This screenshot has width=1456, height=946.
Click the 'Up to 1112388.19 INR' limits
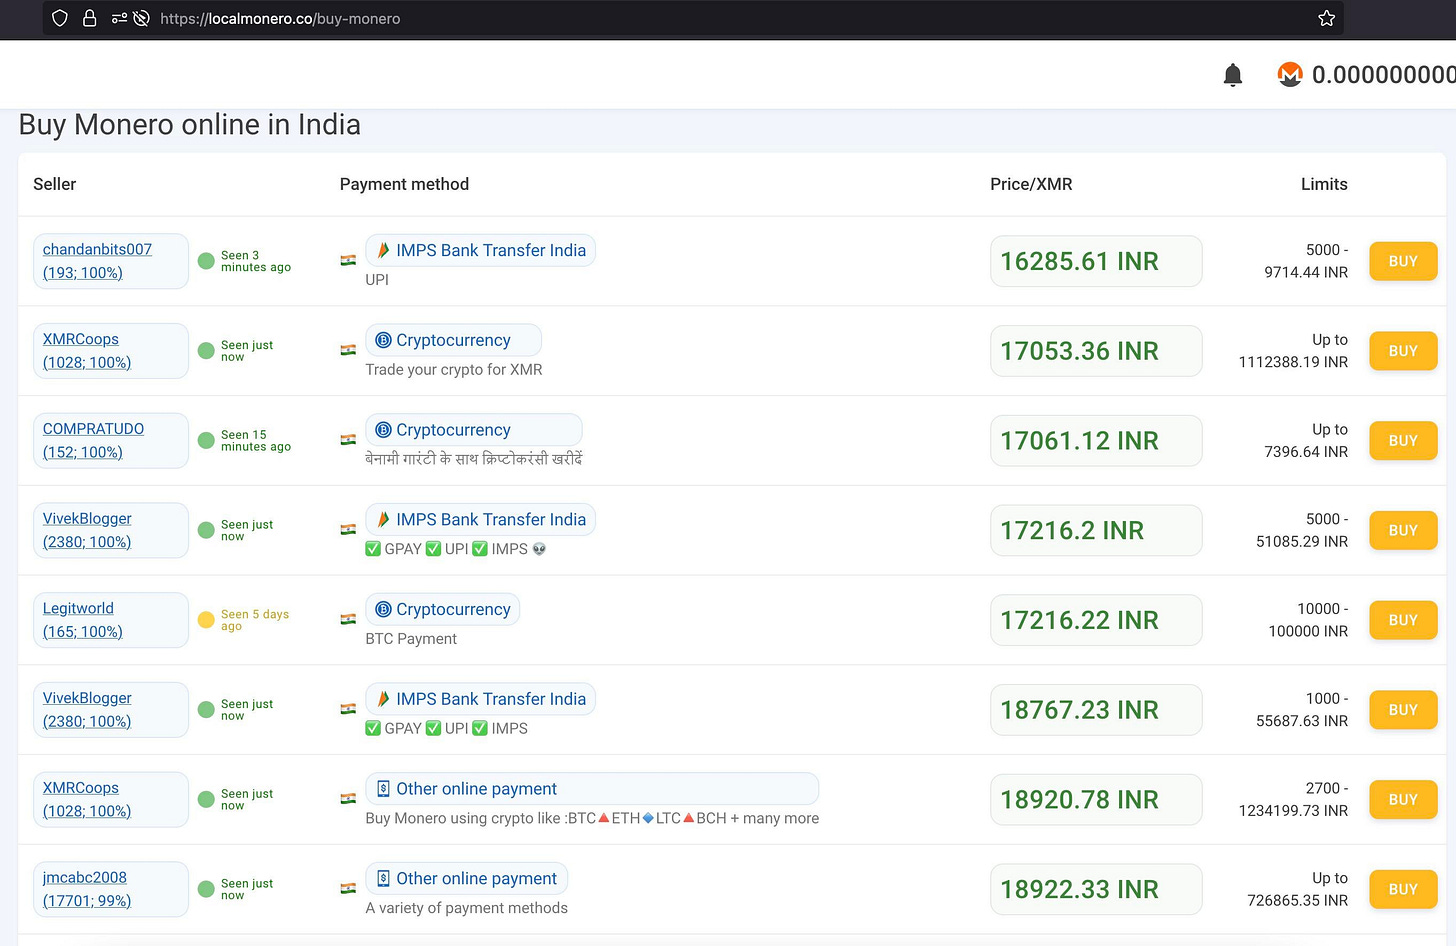pyautogui.click(x=1293, y=351)
